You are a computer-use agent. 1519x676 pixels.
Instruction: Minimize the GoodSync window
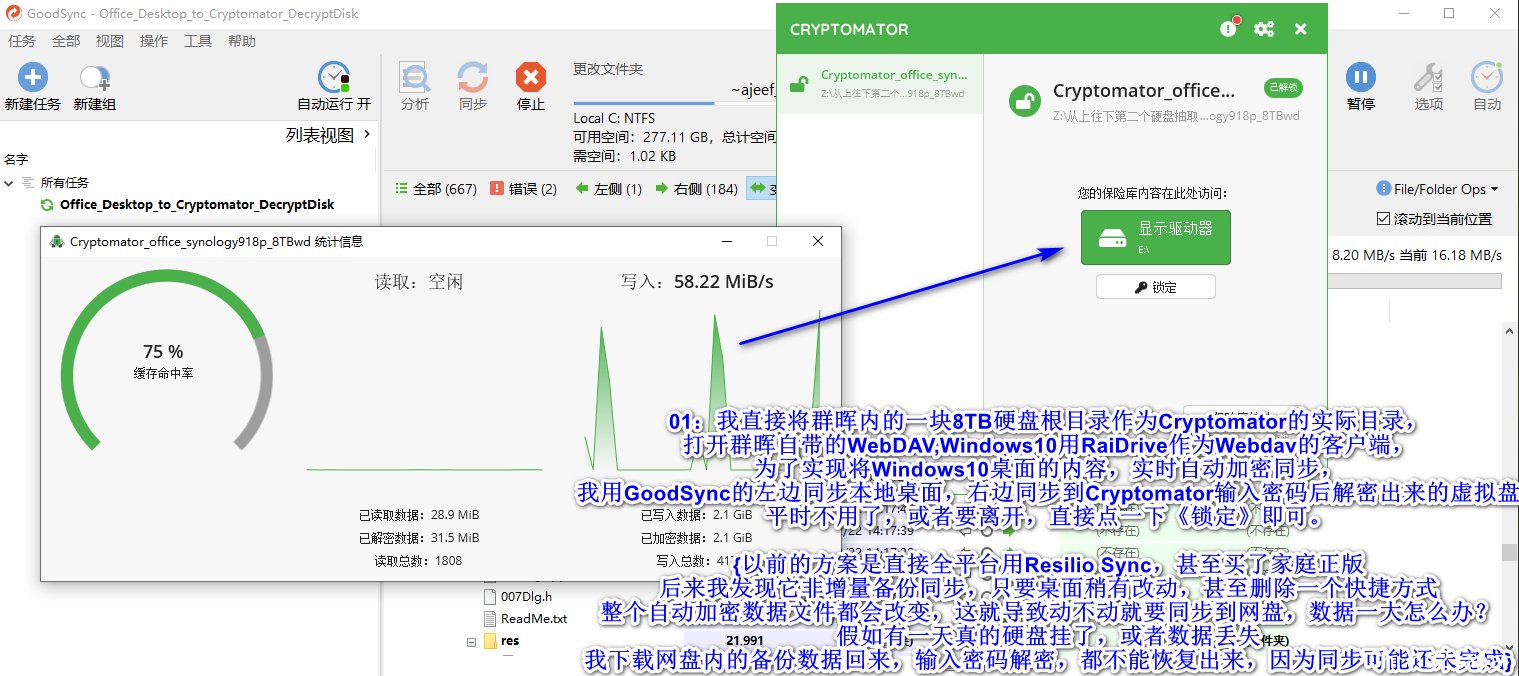pyautogui.click(x=1404, y=13)
